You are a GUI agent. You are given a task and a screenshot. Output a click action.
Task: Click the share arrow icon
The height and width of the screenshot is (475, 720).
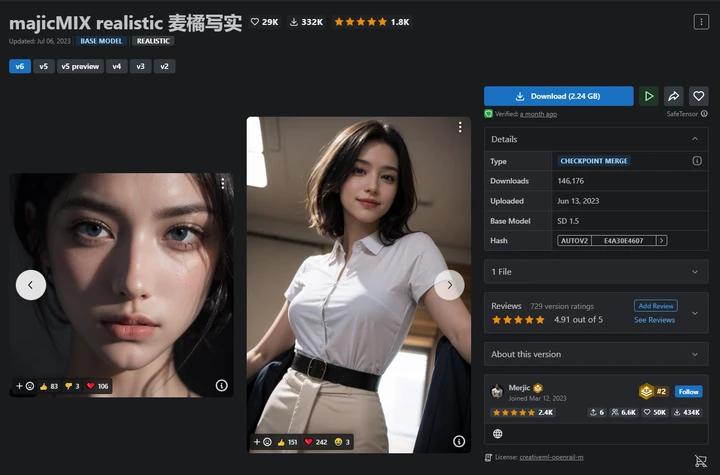674,96
